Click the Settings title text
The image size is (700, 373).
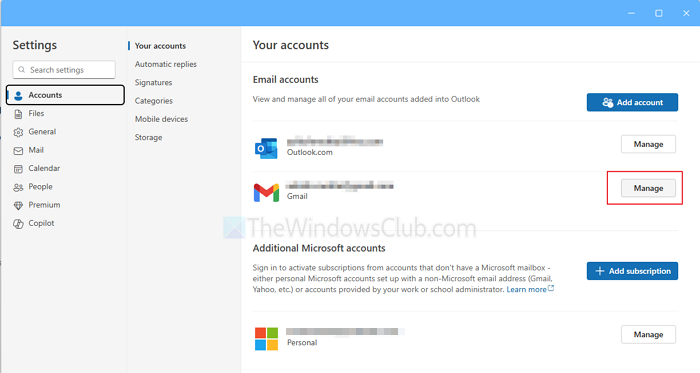tap(34, 45)
